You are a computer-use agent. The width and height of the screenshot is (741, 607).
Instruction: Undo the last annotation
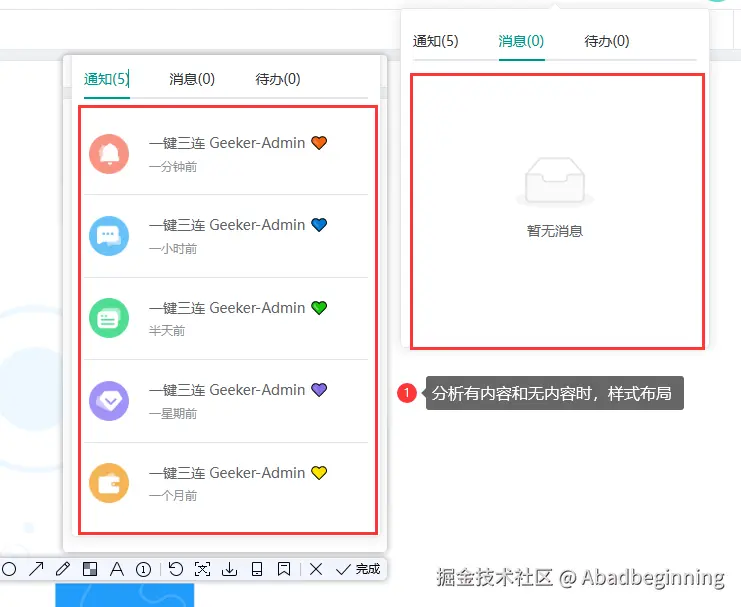click(176, 569)
